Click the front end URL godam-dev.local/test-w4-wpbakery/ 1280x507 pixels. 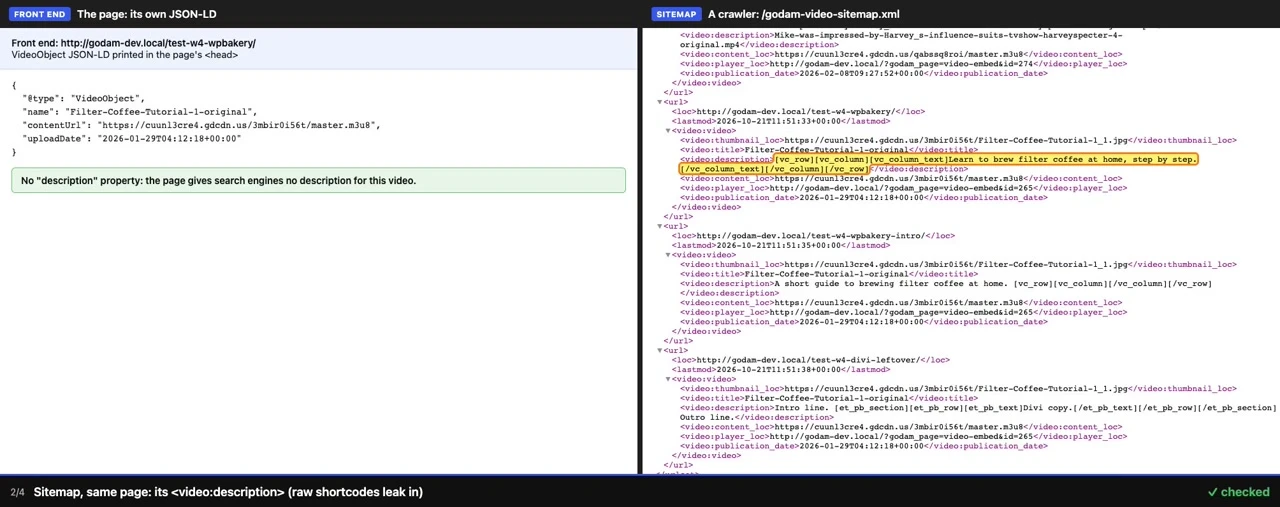[158, 43]
